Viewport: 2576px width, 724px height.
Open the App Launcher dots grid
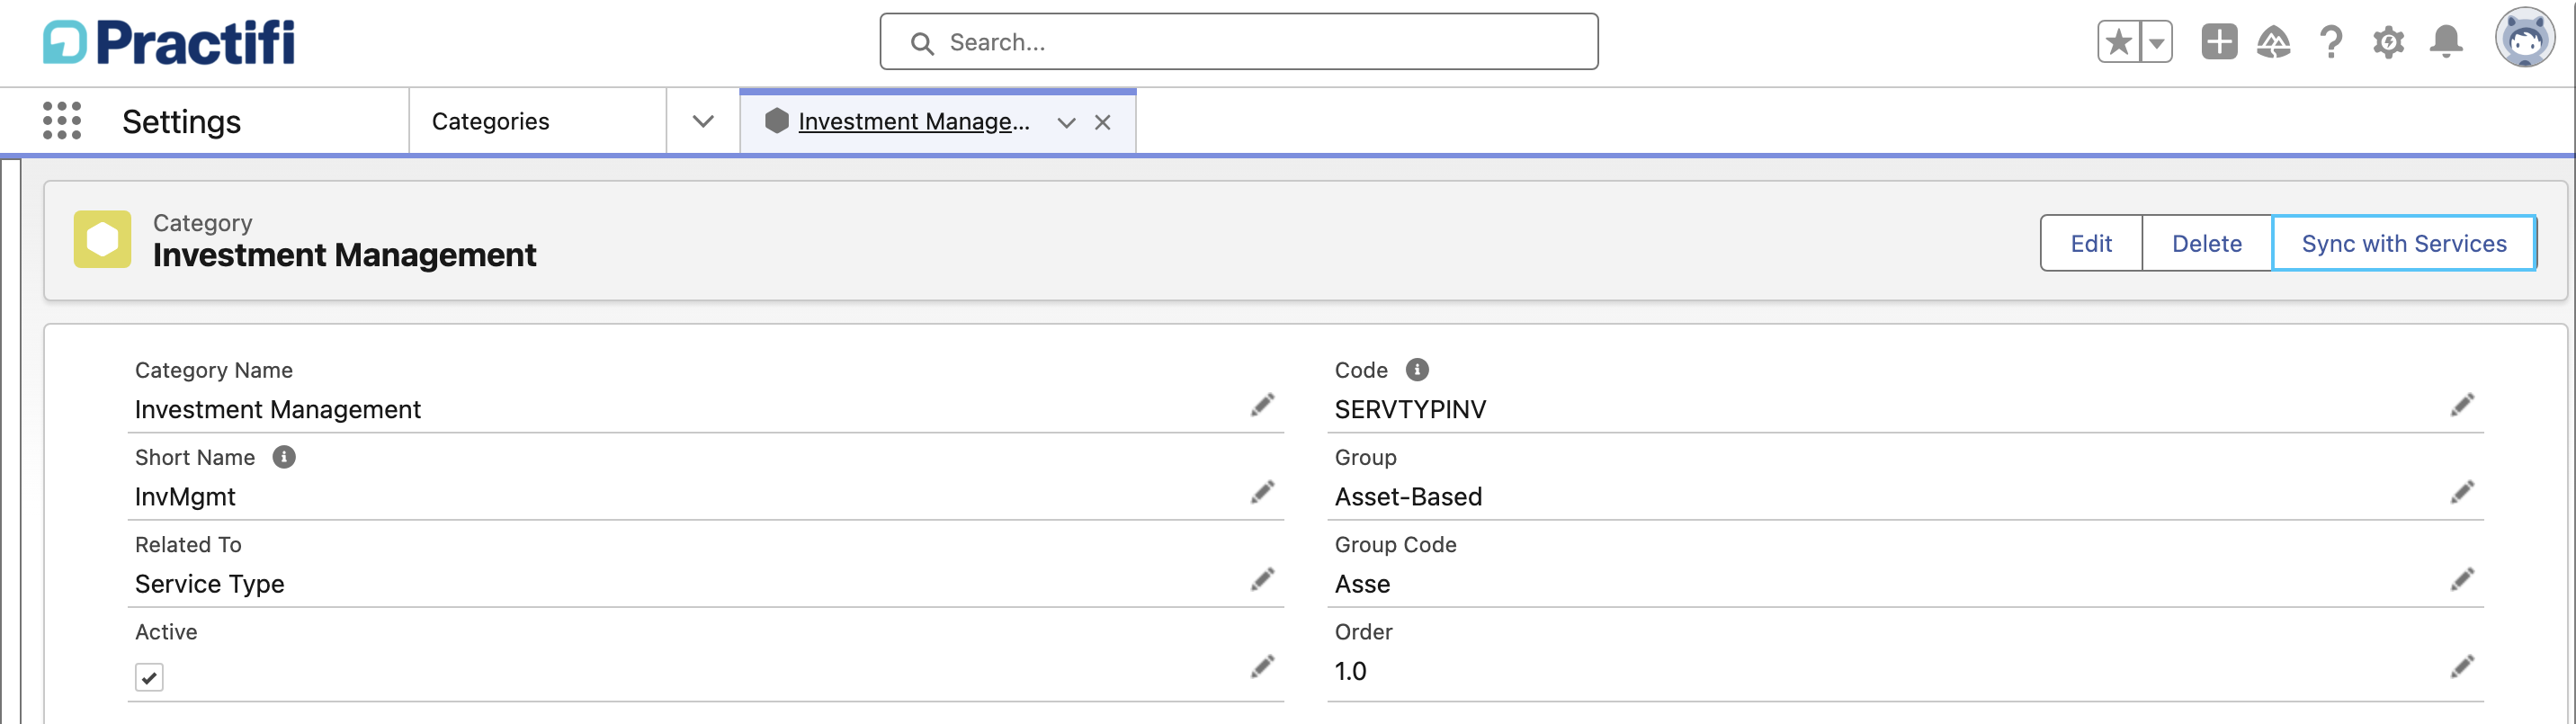click(62, 121)
